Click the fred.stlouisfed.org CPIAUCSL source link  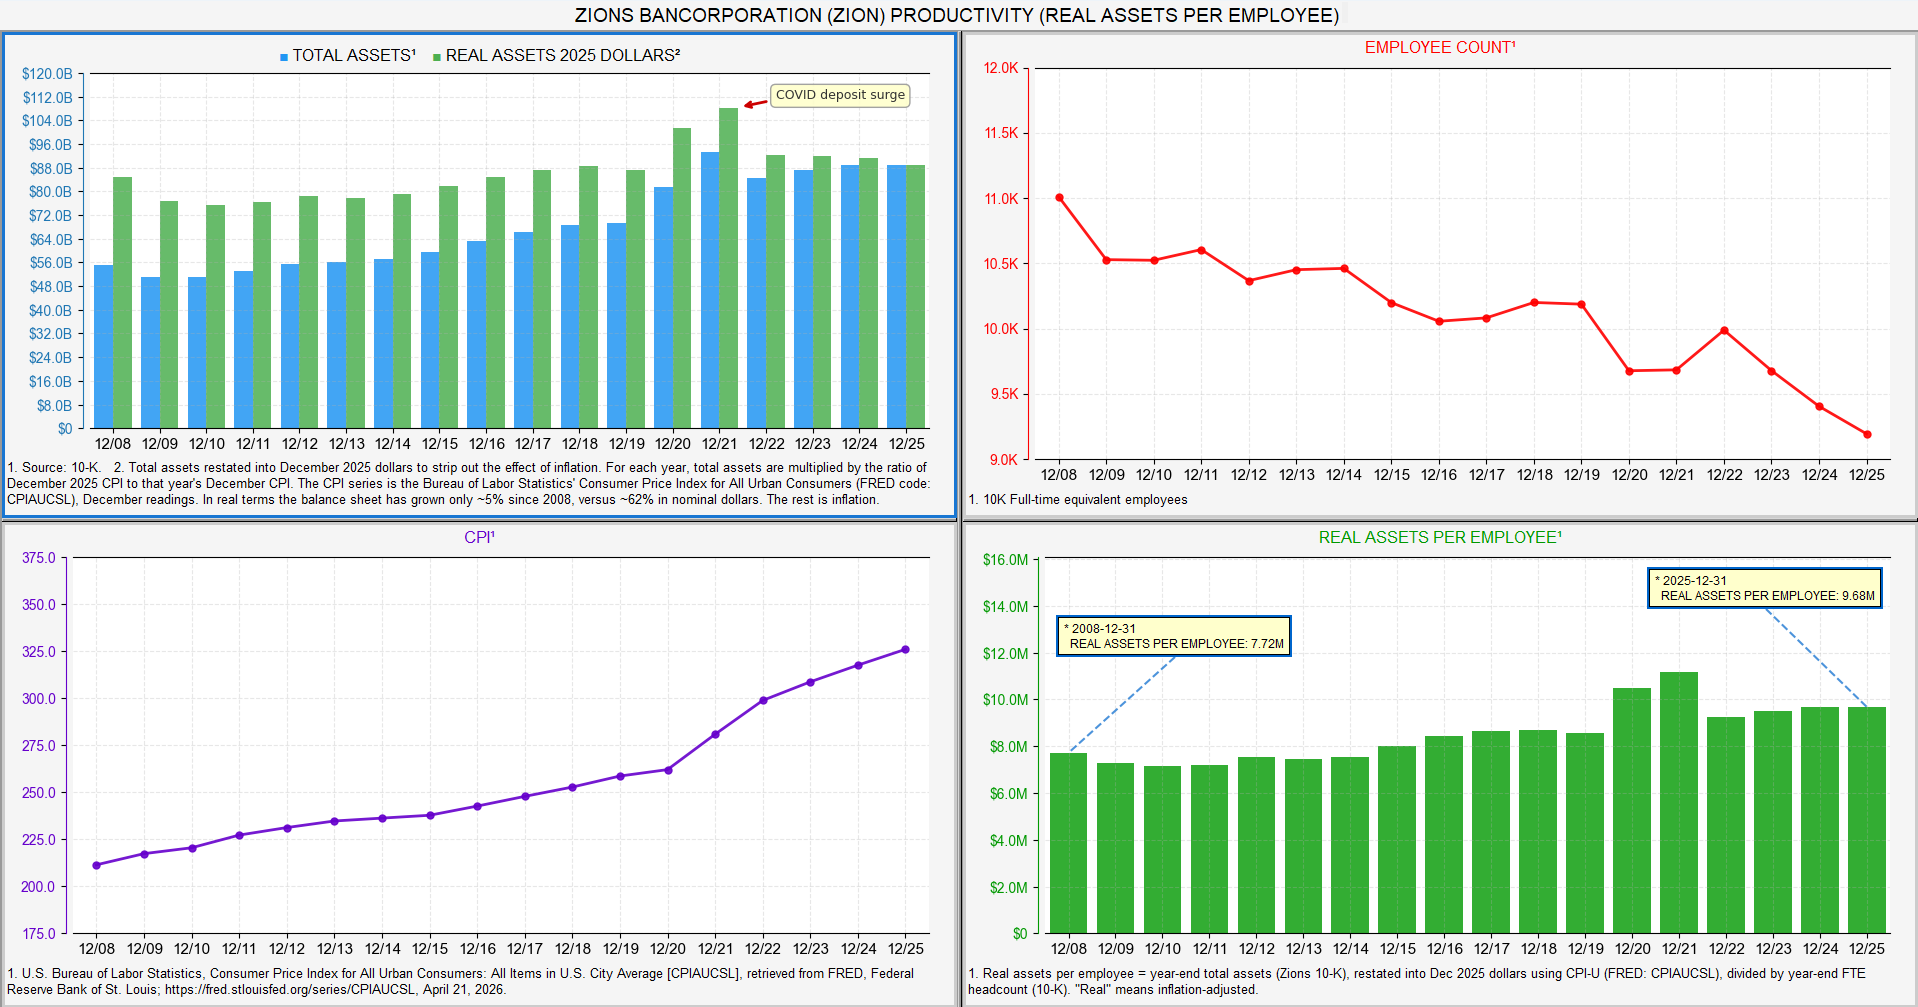(290, 989)
